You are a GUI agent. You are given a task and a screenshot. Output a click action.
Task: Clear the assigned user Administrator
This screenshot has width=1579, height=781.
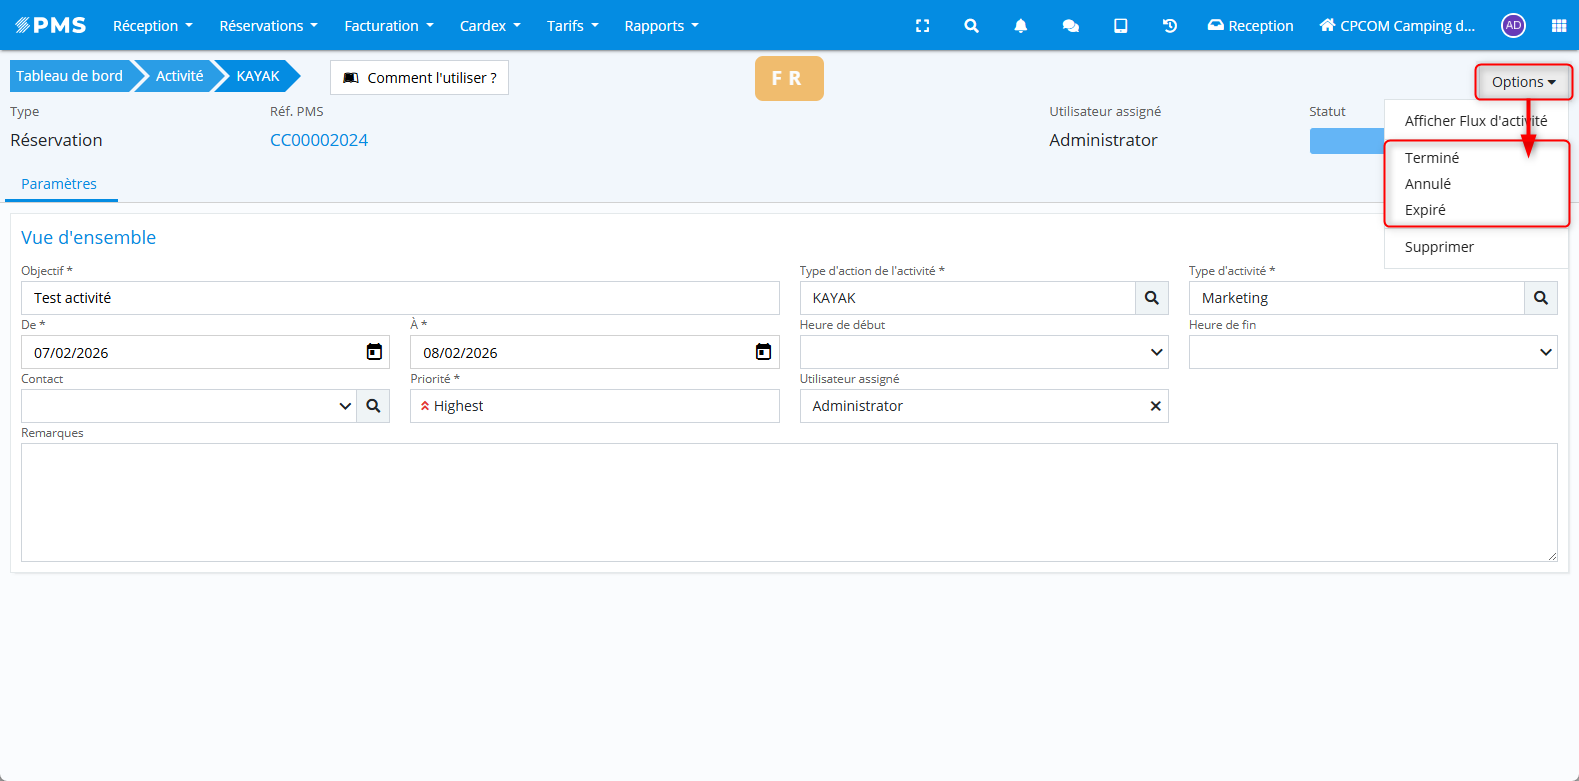pos(1155,406)
